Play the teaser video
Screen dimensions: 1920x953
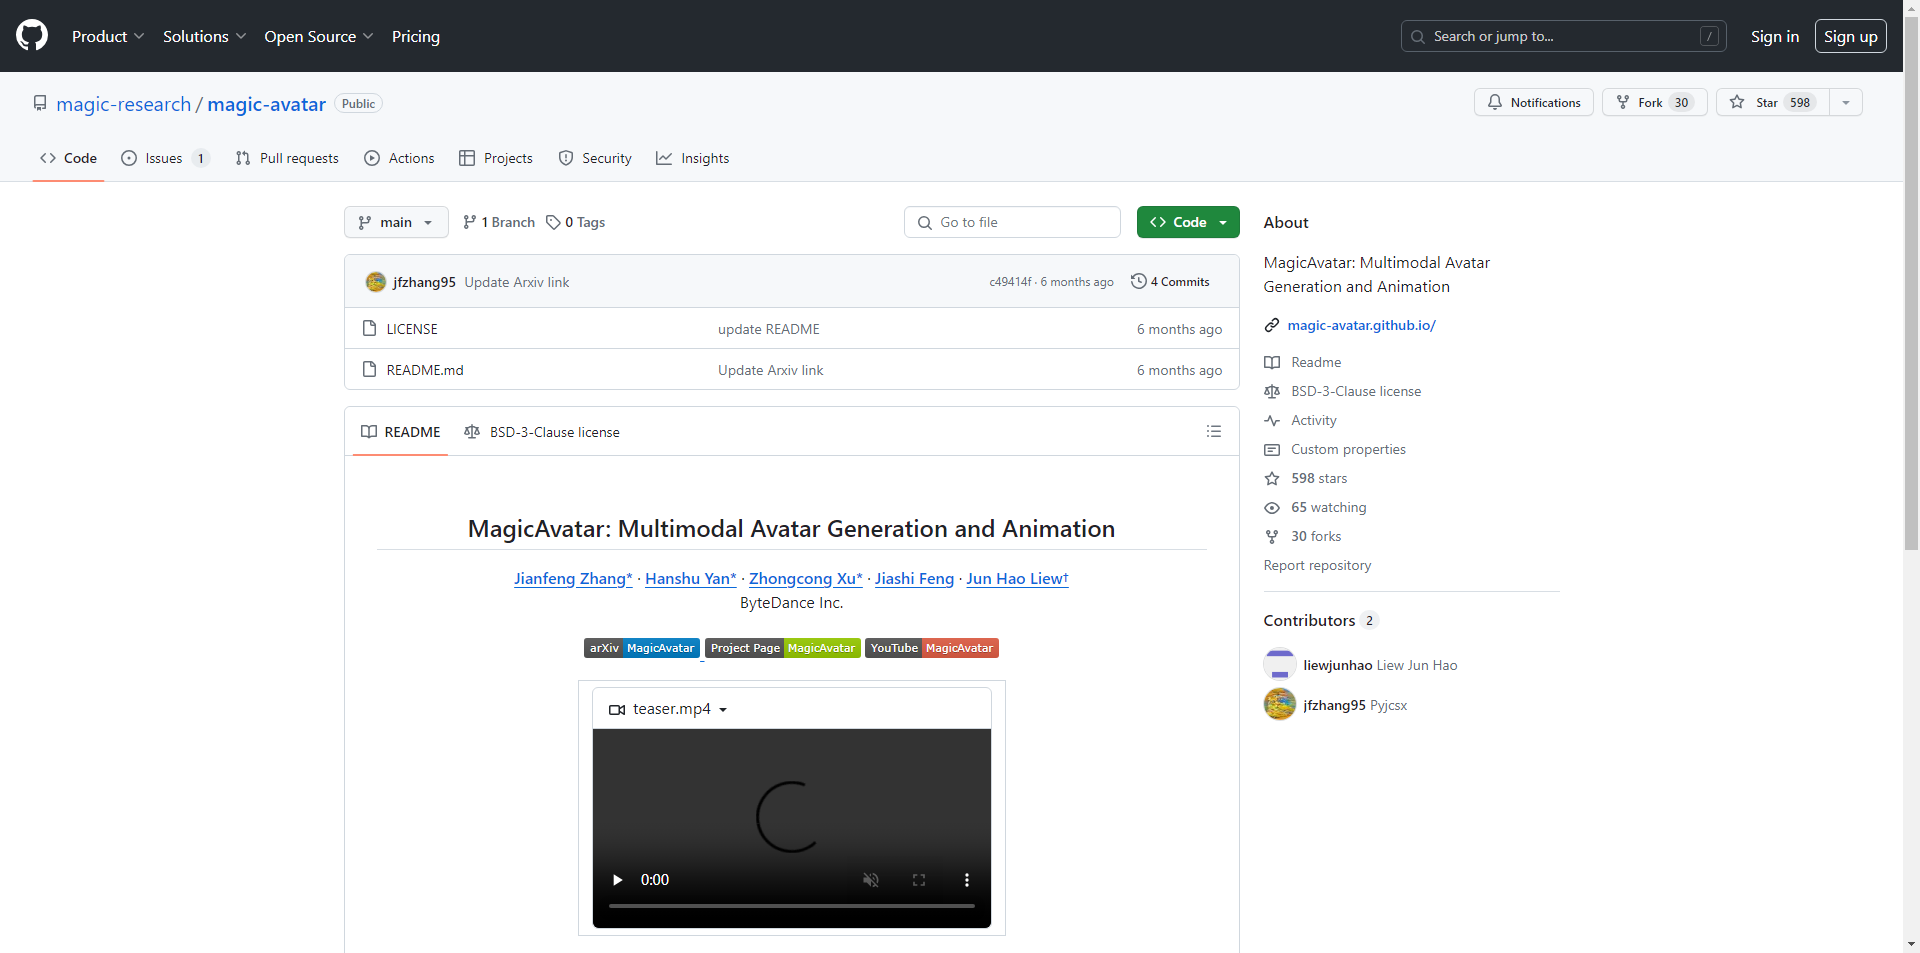(618, 880)
